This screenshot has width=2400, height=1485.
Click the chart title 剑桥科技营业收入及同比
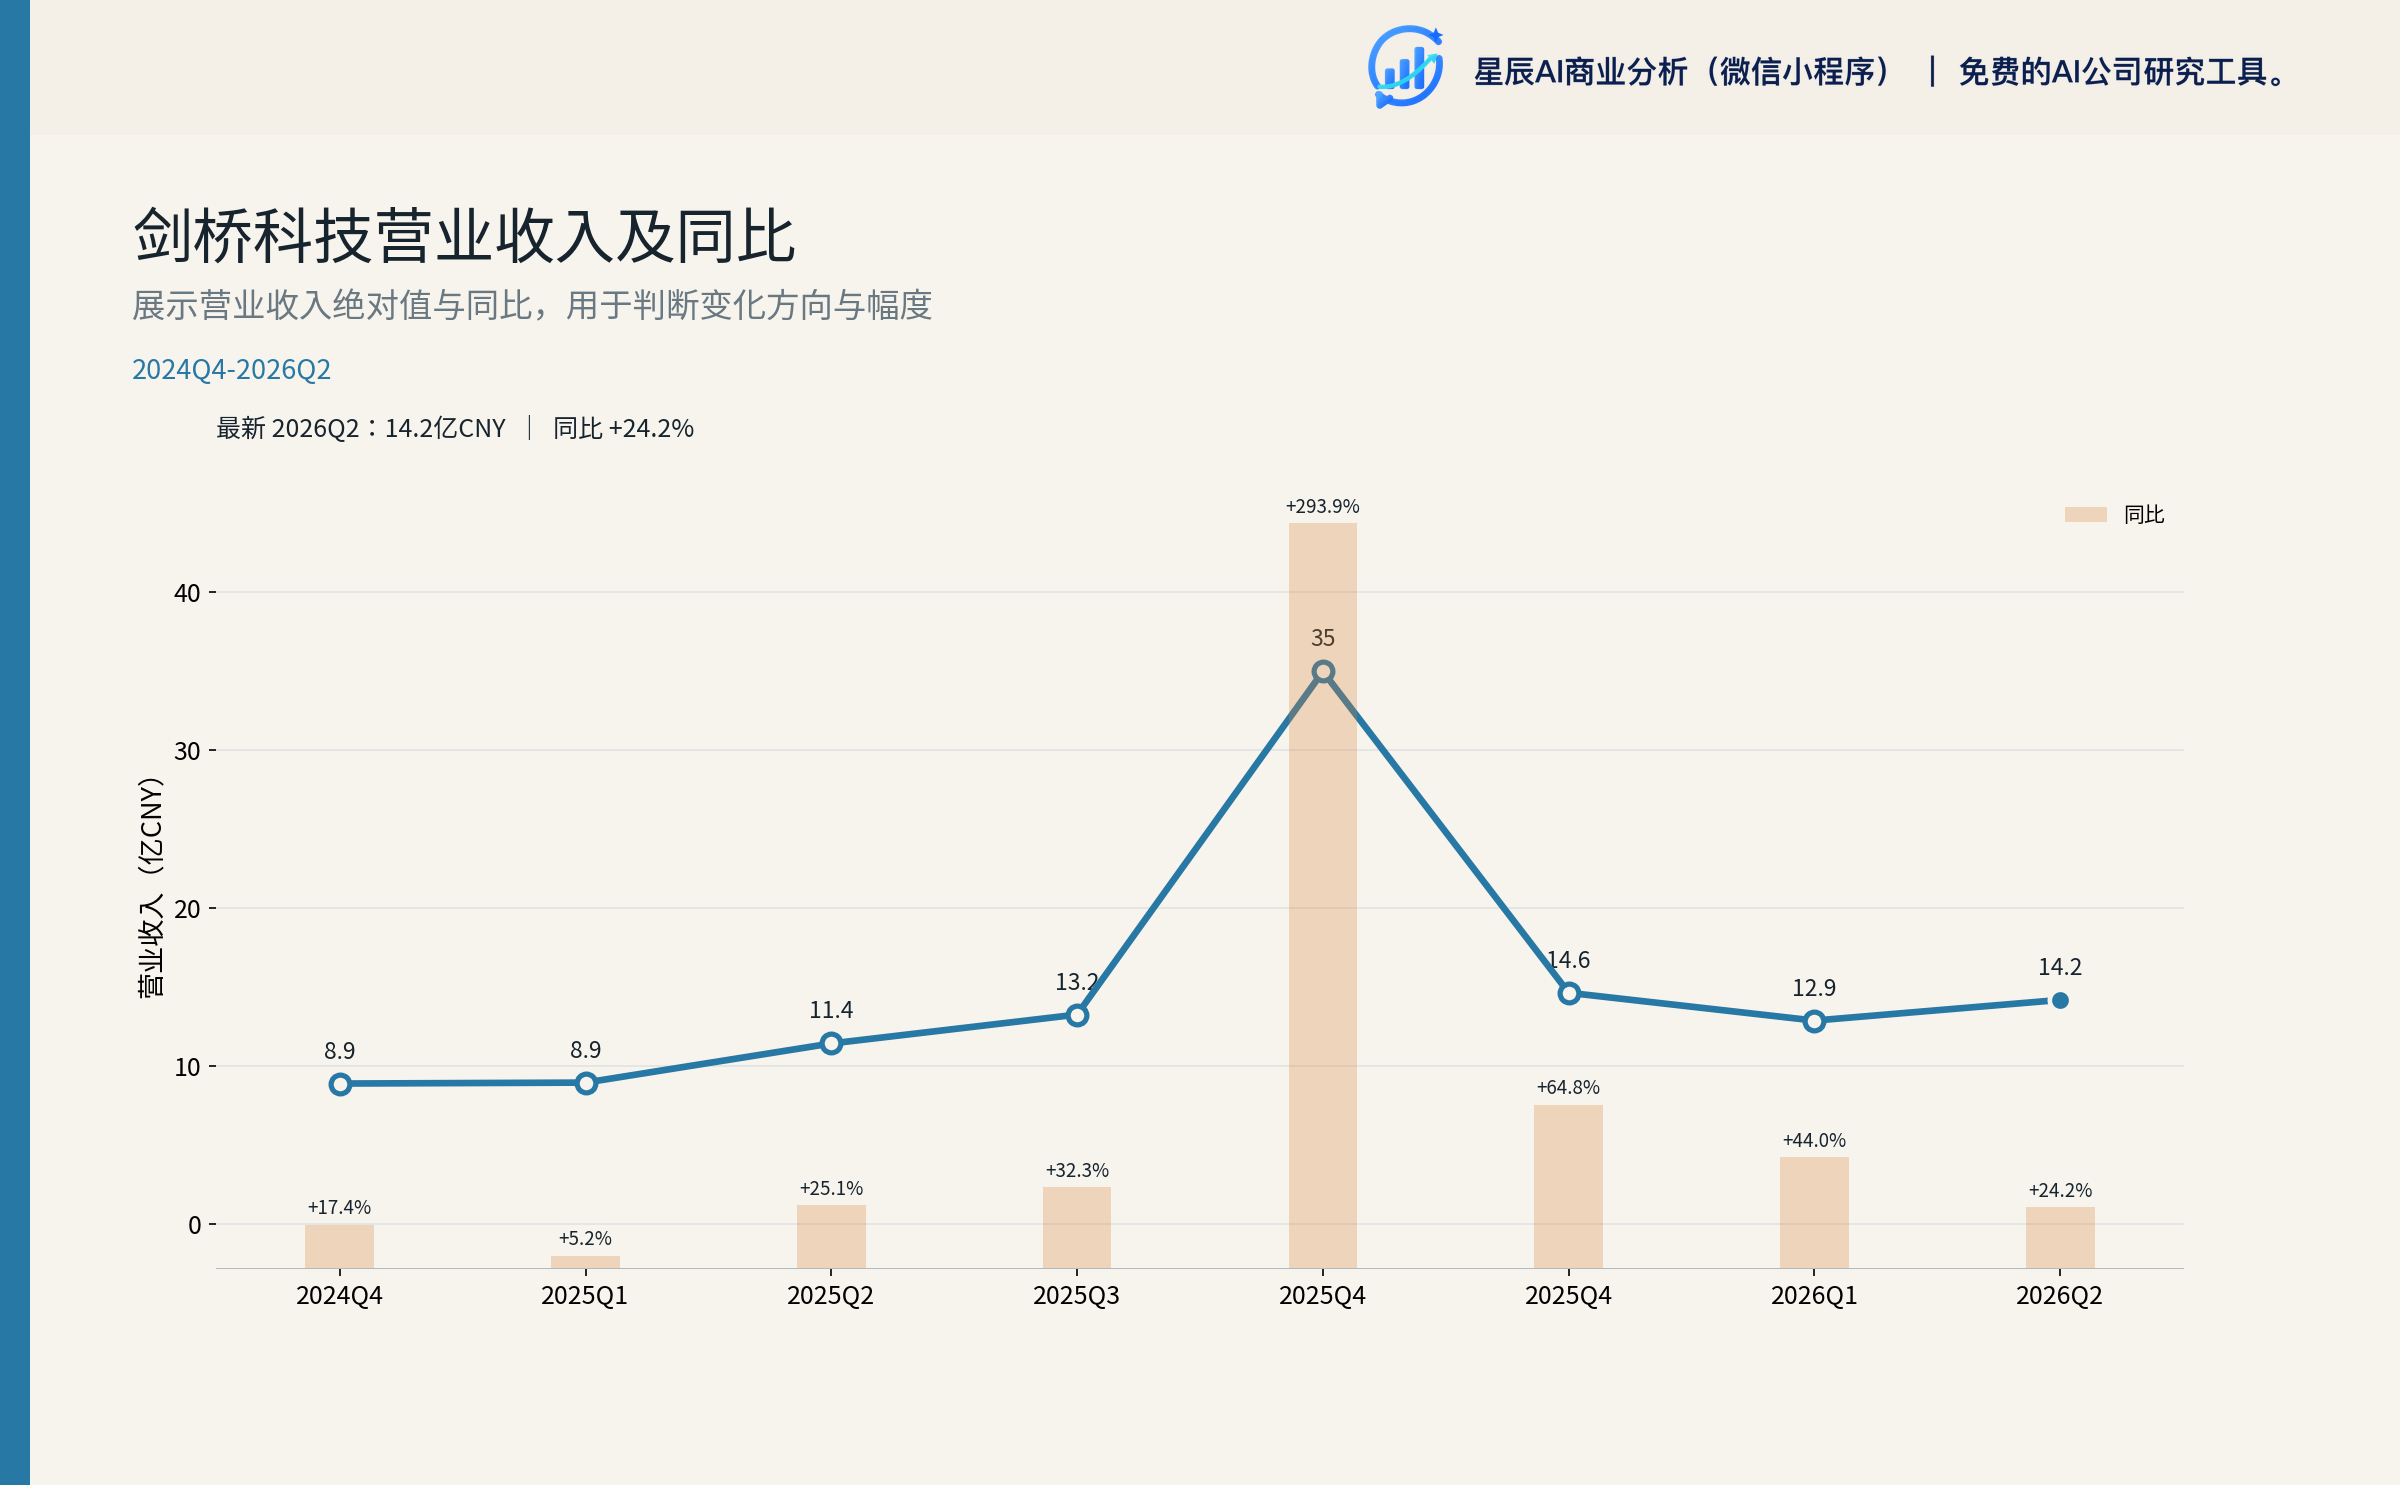point(464,237)
